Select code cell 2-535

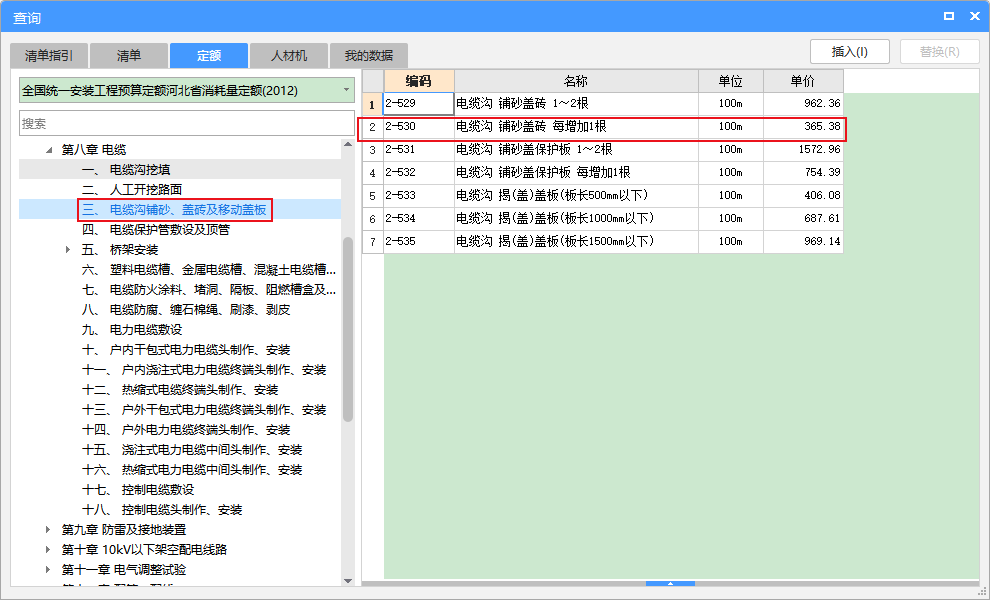pyautogui.click(x=419, y=241)
